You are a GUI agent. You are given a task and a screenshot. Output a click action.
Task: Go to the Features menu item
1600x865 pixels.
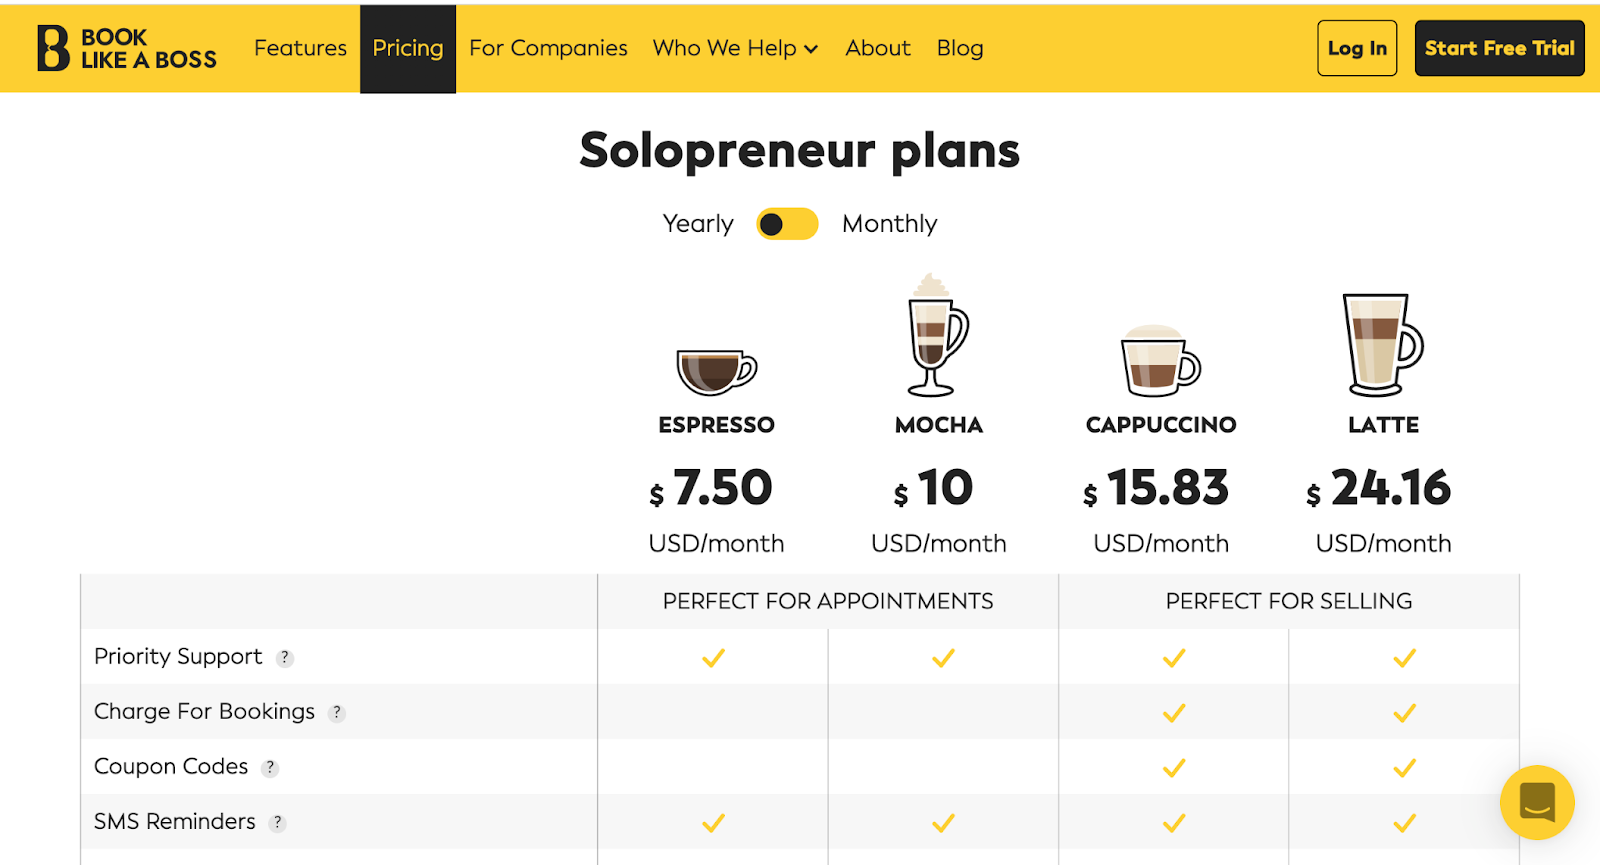300,48
